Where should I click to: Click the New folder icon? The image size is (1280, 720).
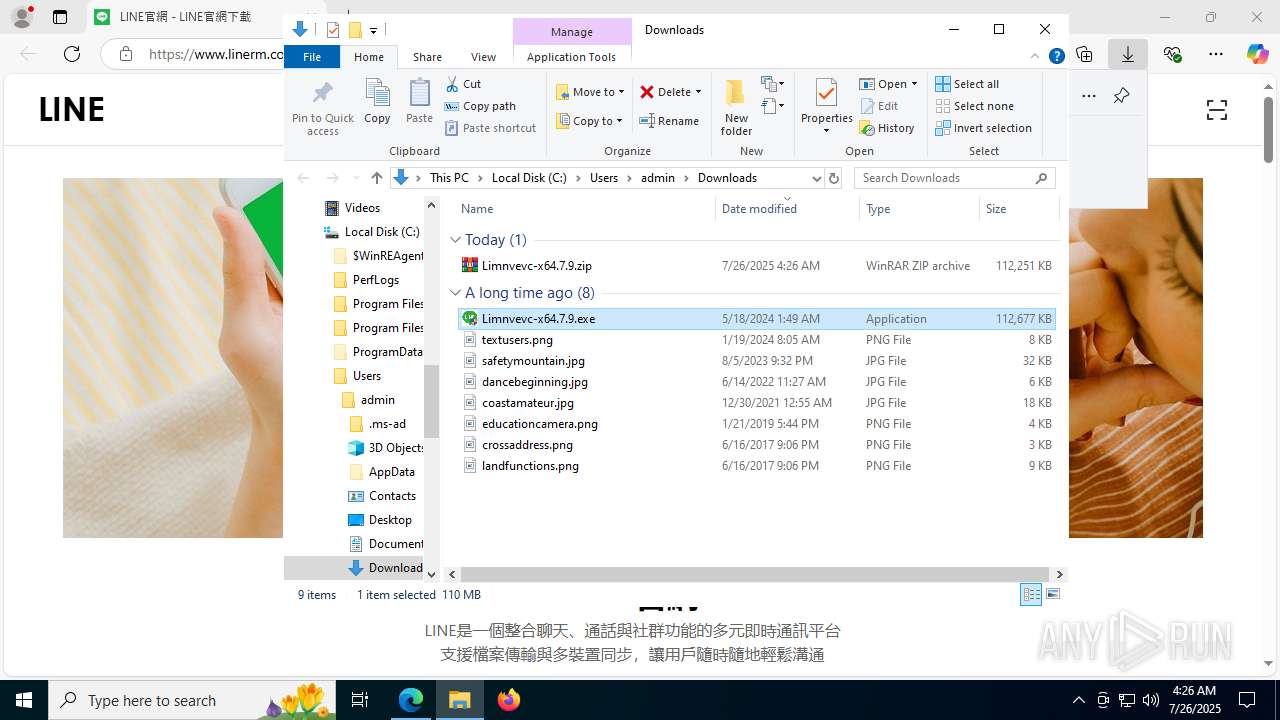[736, 93]
